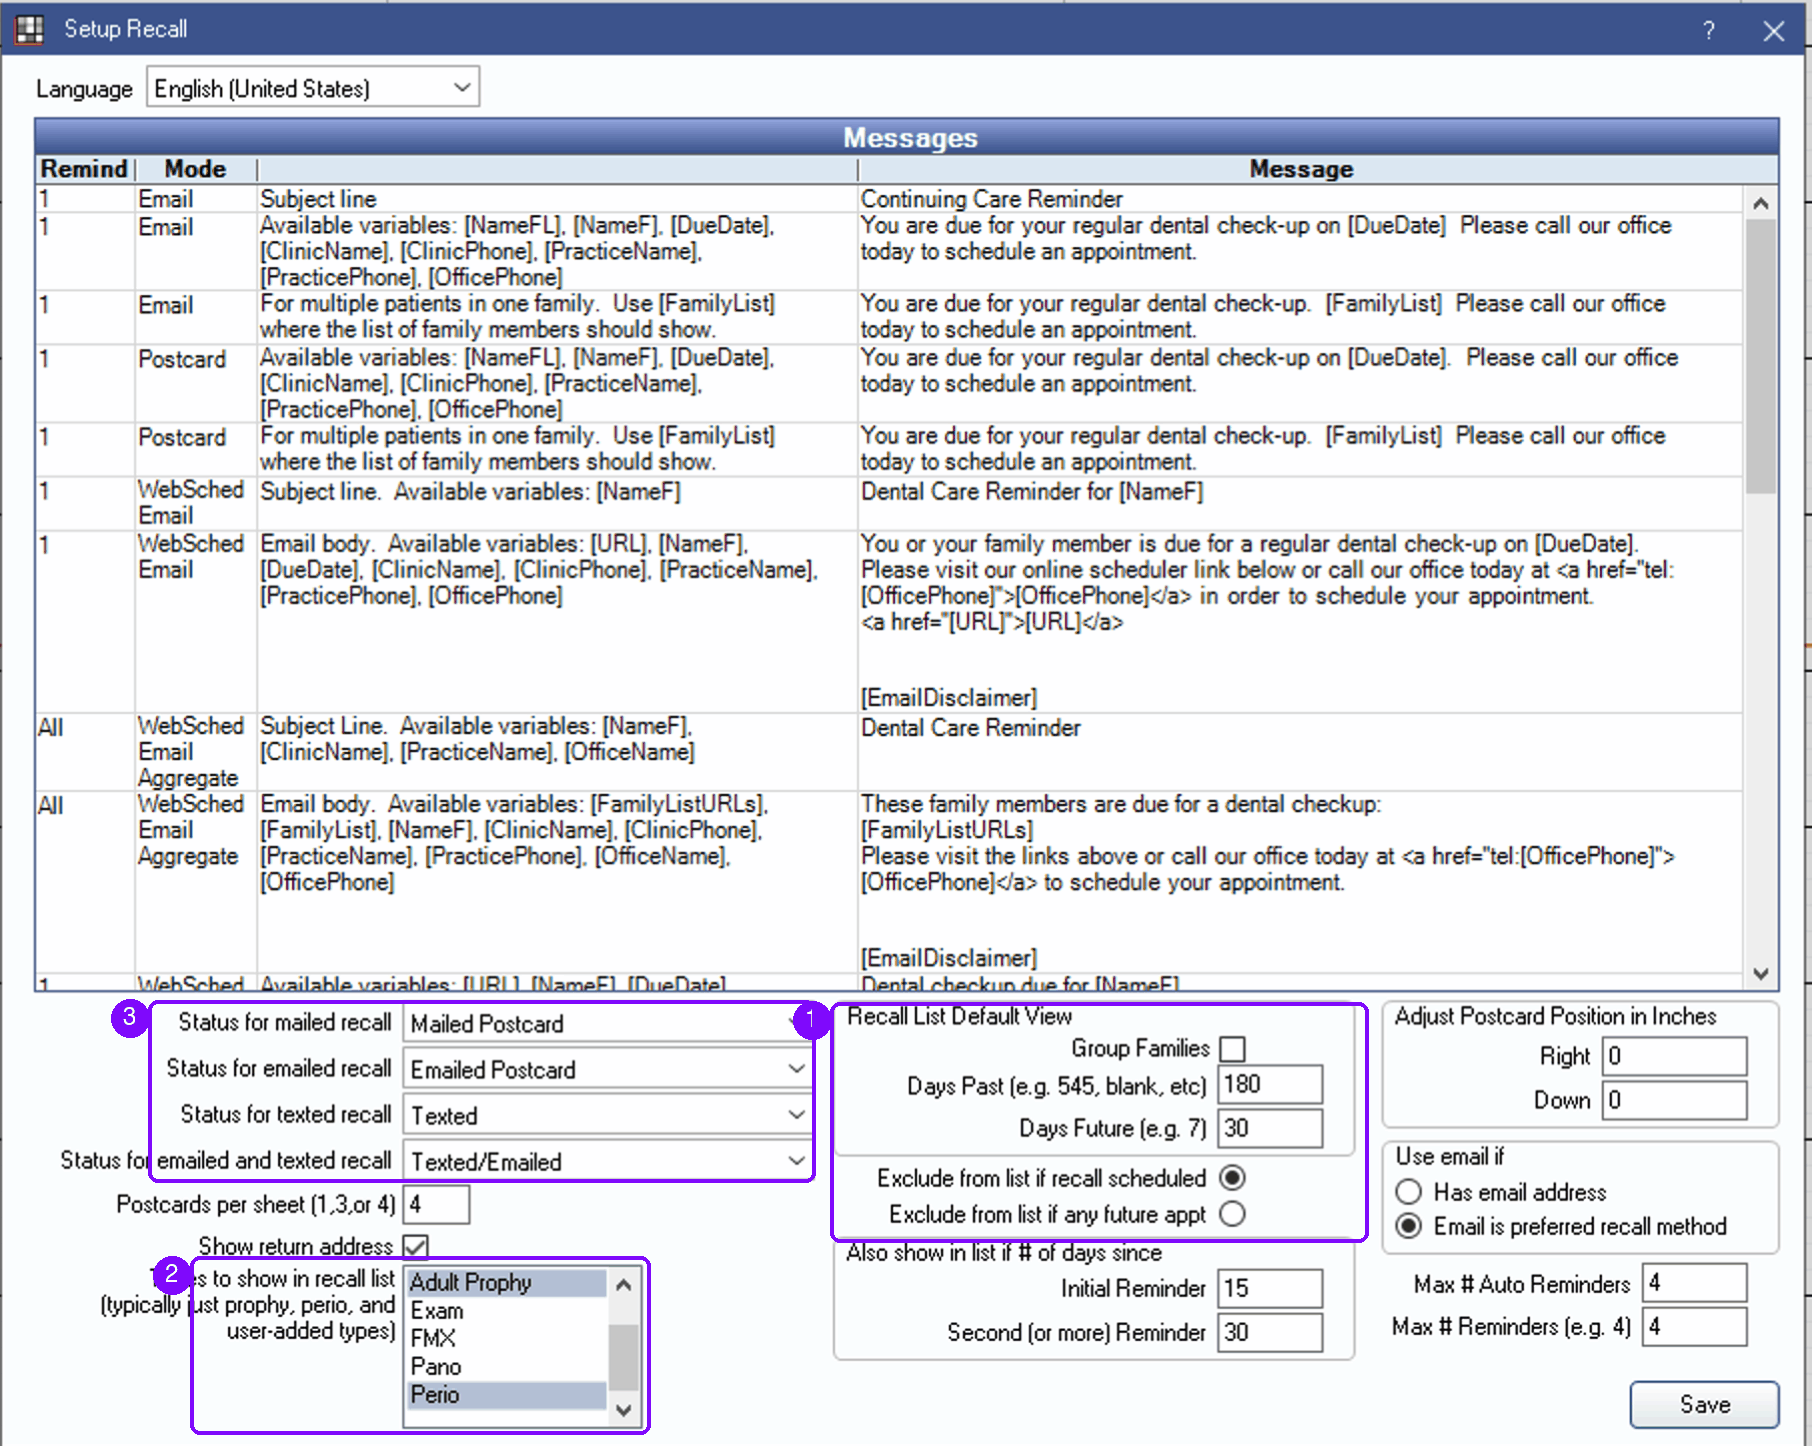Image resolution: width=1812 pixels, height=1446 pixels.
Task: Select Exclude from list if recall scheduled
Action: (1233, 1178)
